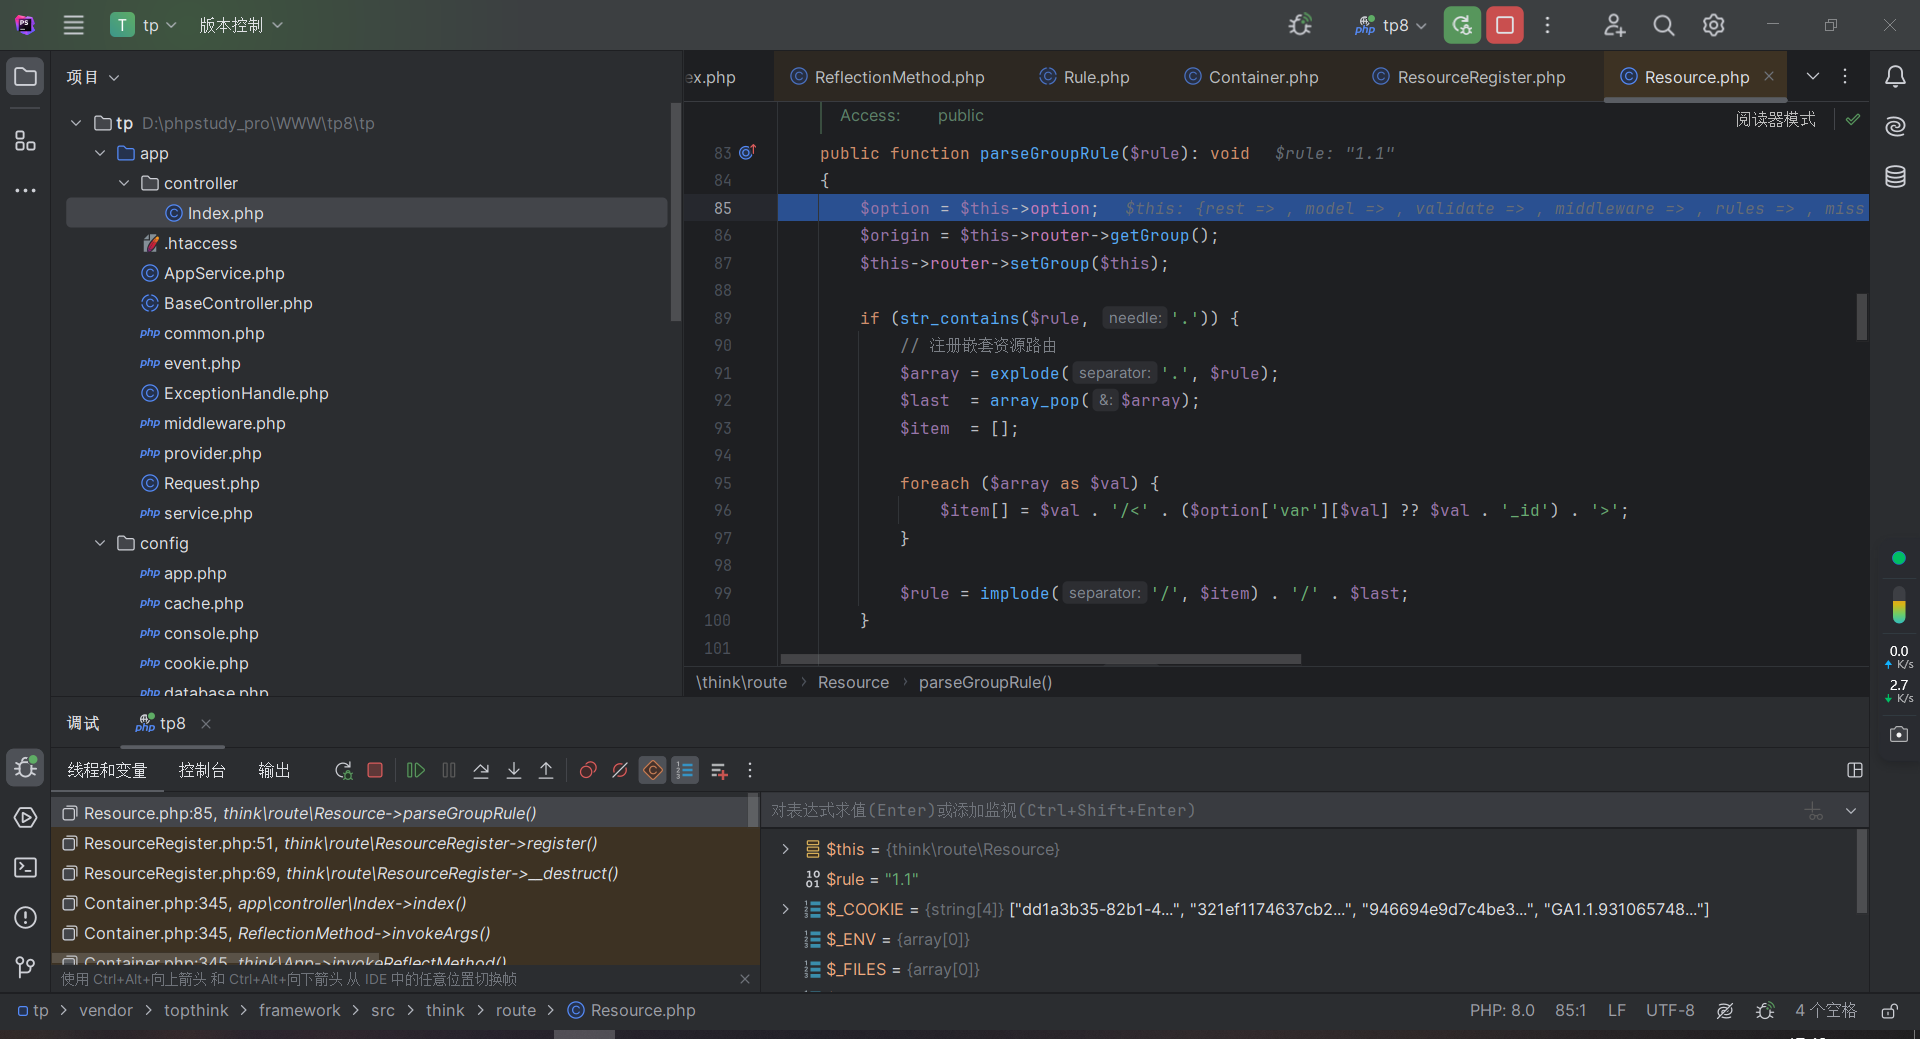Collapse the controller folder in project tree
This screenshot has height=1039, width=1920.
(x=124, y=183)
